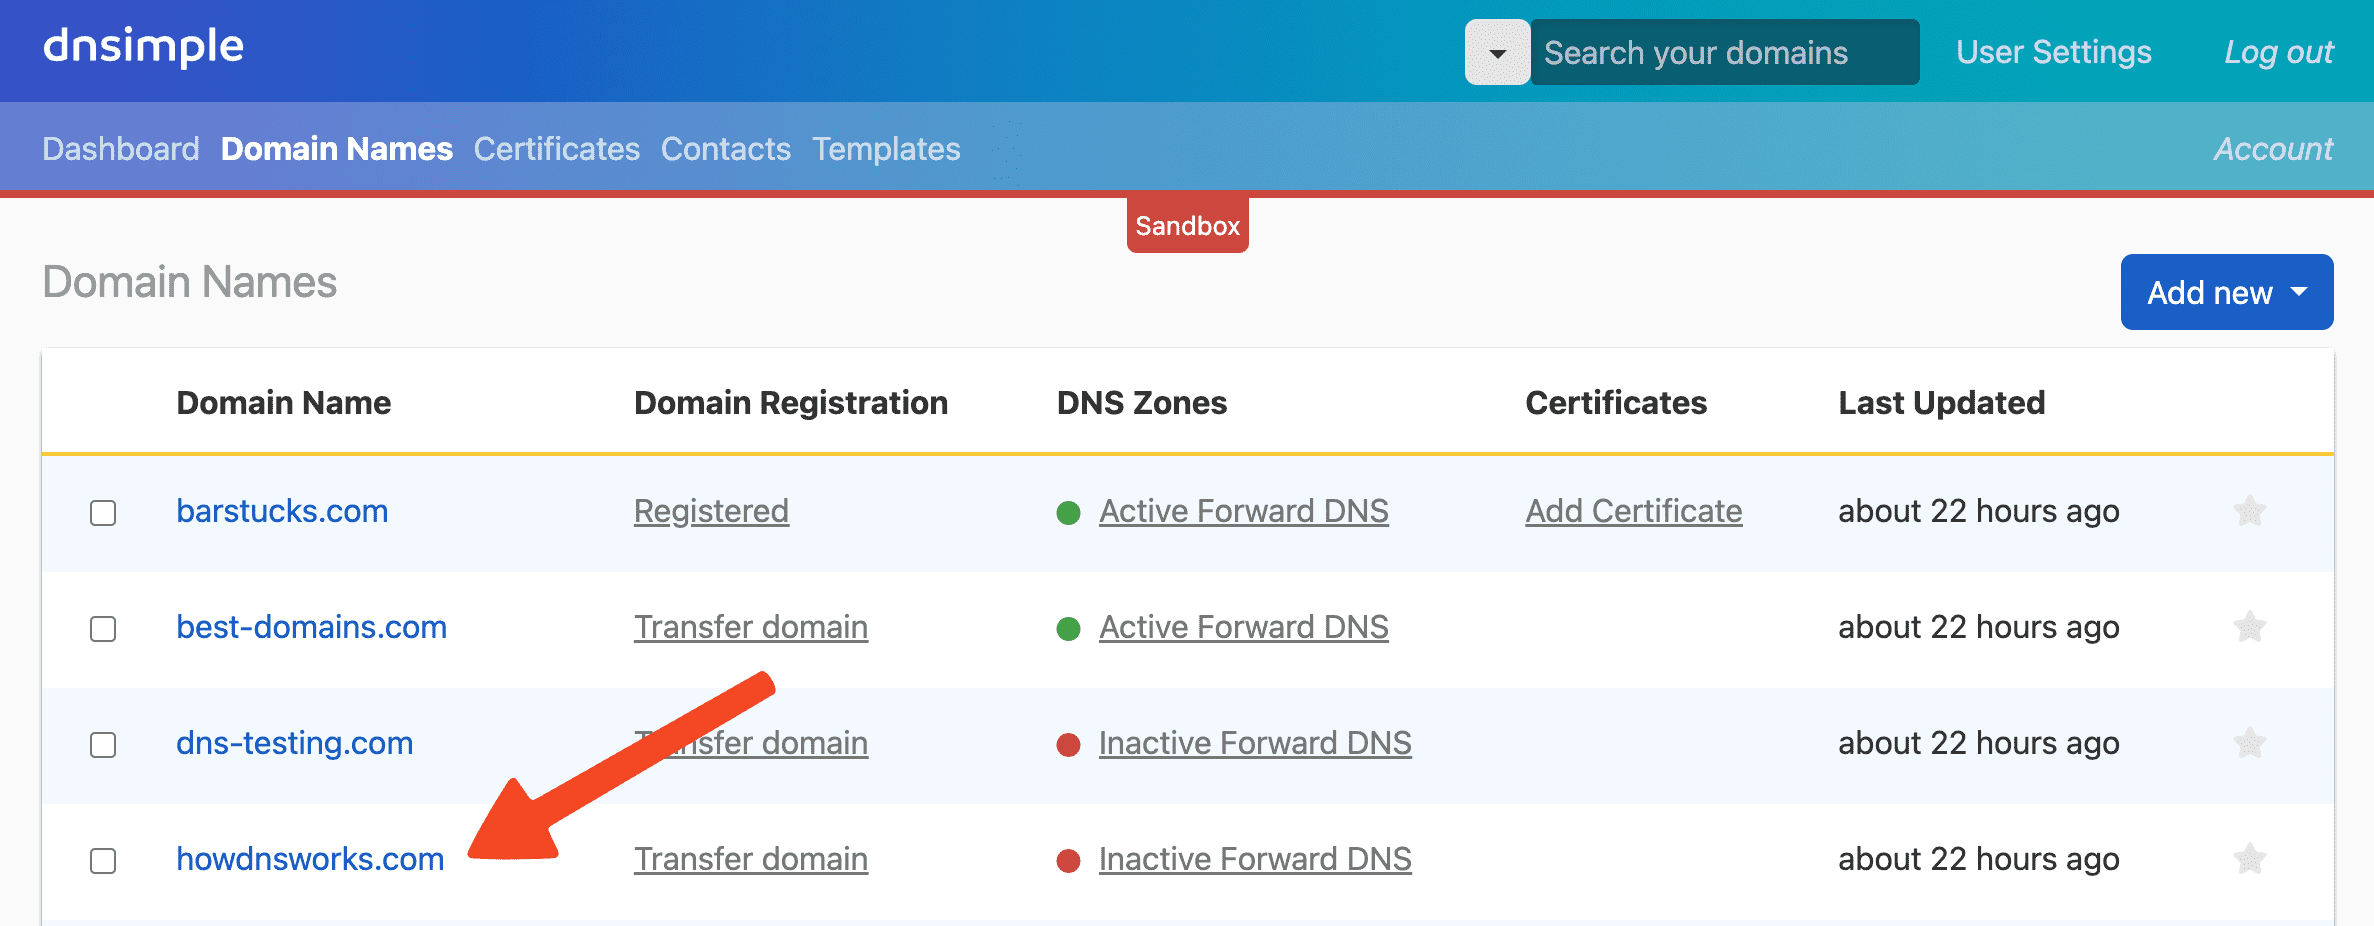Tick the dns-testing.com checkbox
This screenshot has width=2374, height=926.
point(103,745)
